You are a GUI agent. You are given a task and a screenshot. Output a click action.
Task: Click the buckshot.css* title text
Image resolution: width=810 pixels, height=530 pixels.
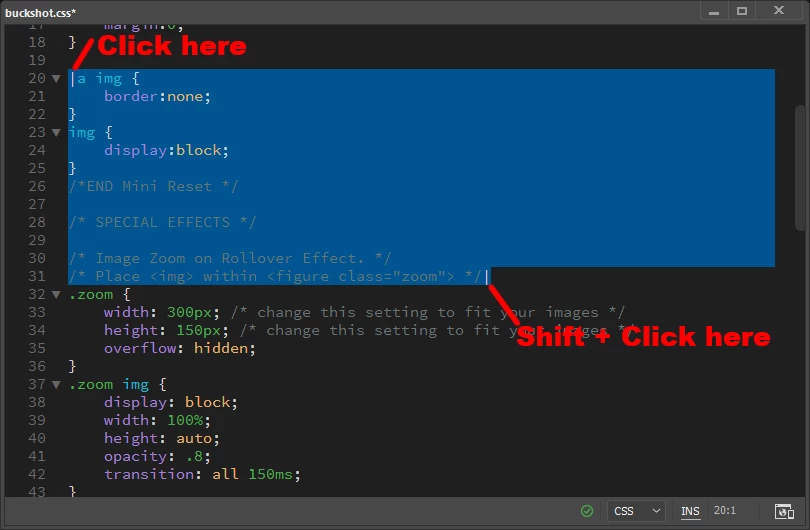41,13
